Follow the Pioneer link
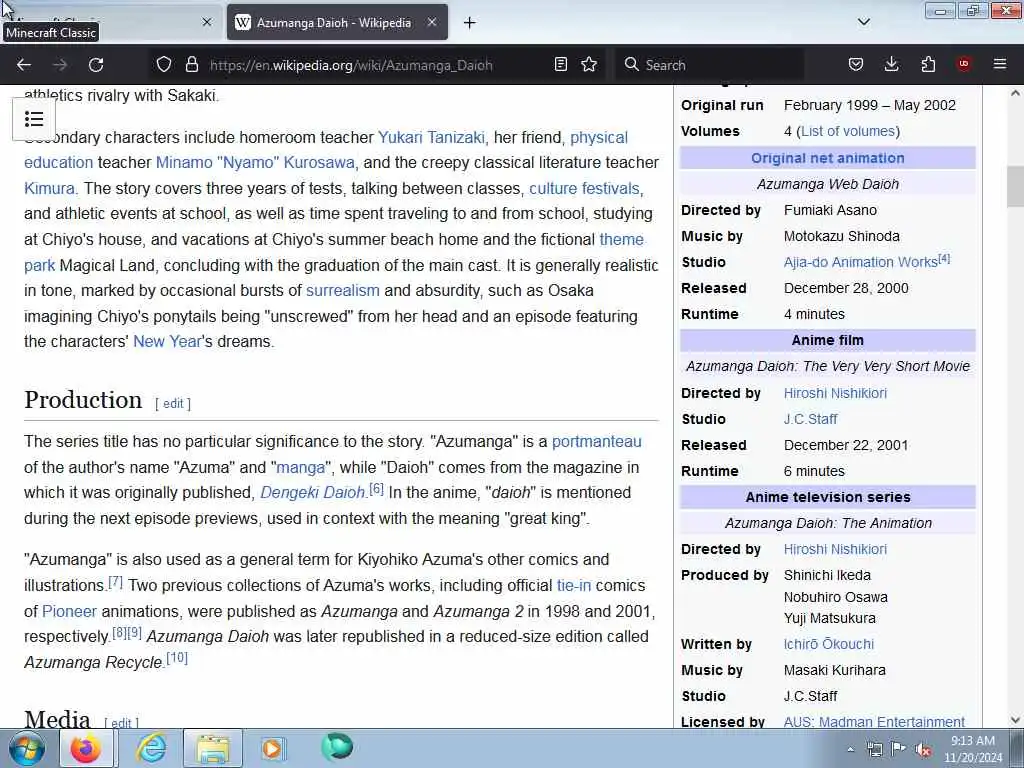 [69, 611]
